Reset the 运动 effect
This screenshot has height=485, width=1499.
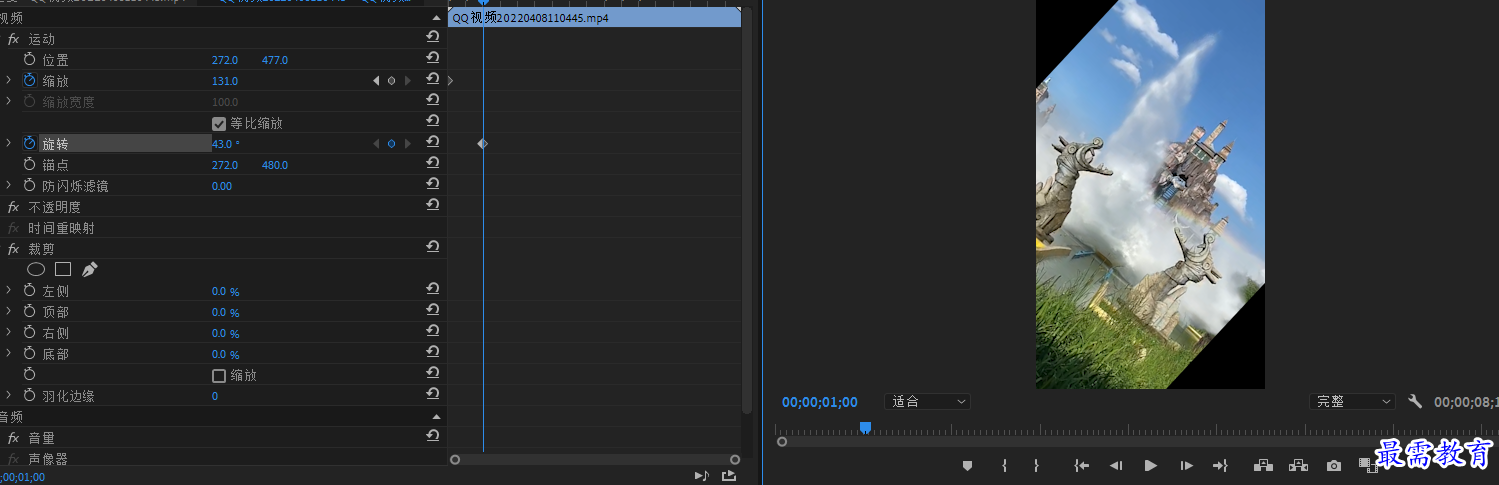(x=432, y=38)
